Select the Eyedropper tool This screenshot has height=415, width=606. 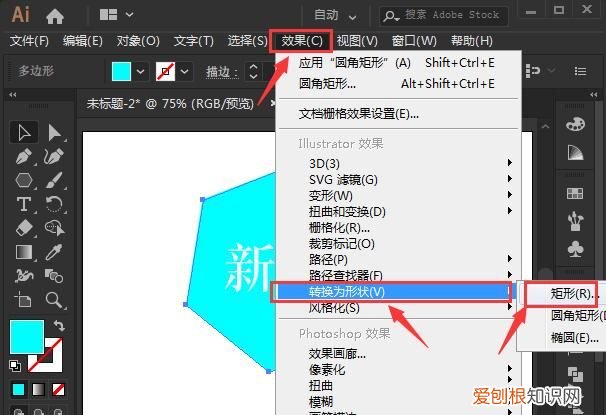(x=54, y=252)
